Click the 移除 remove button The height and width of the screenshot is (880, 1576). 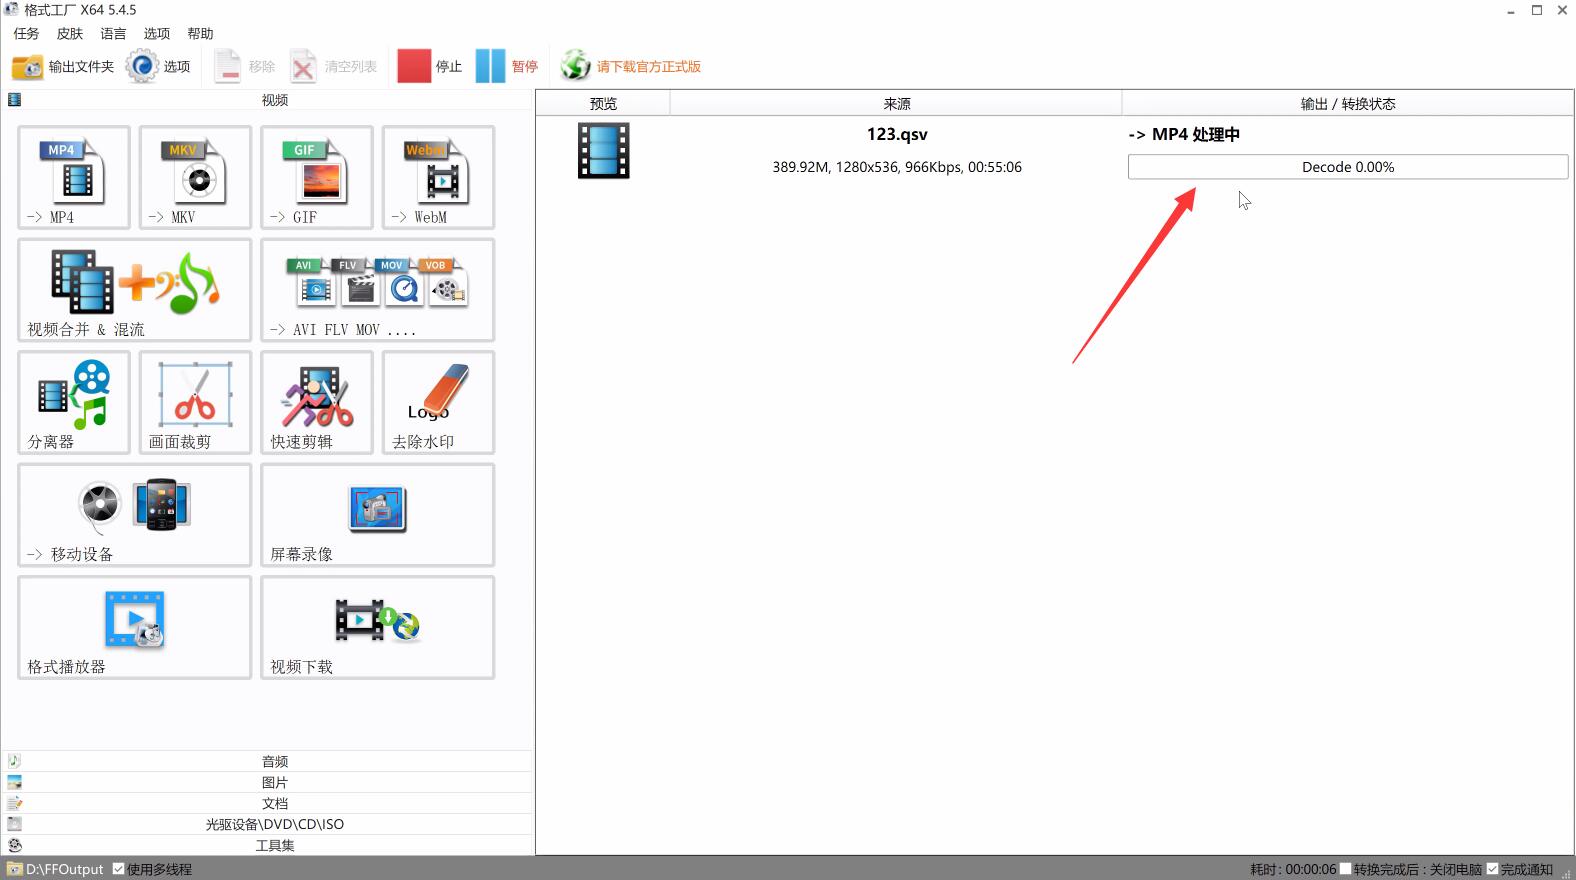click(244, 67)
